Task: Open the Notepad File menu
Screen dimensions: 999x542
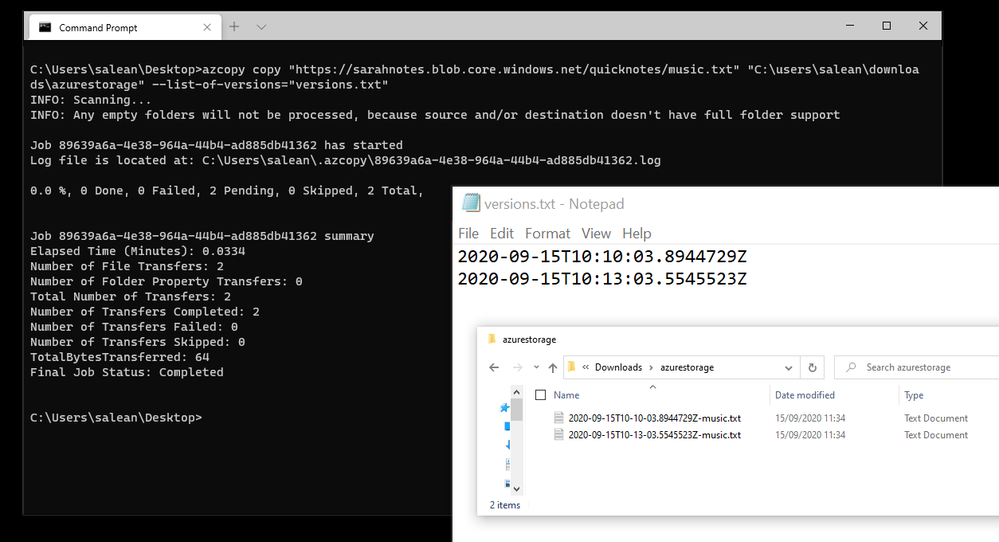Action: point(468,234)
